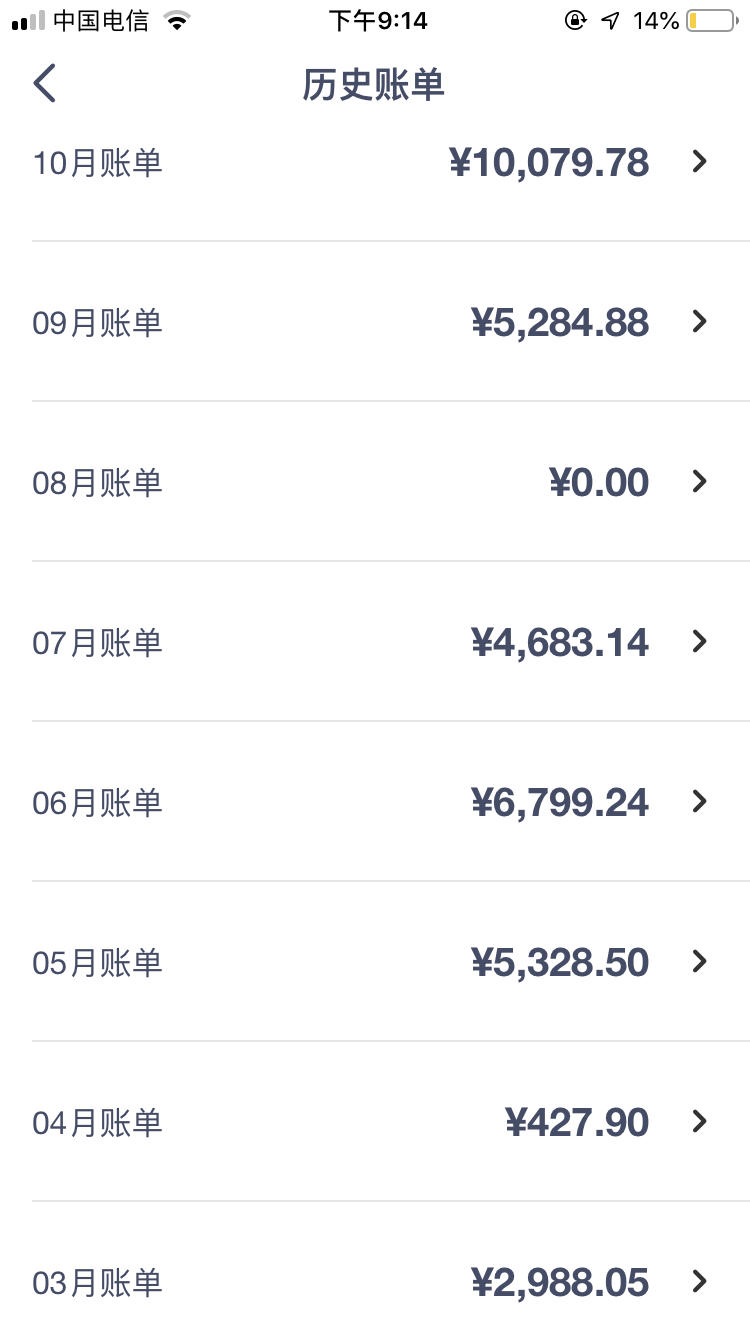
Task: Tap the ¥10,079.78 amount
Action: 549,162
